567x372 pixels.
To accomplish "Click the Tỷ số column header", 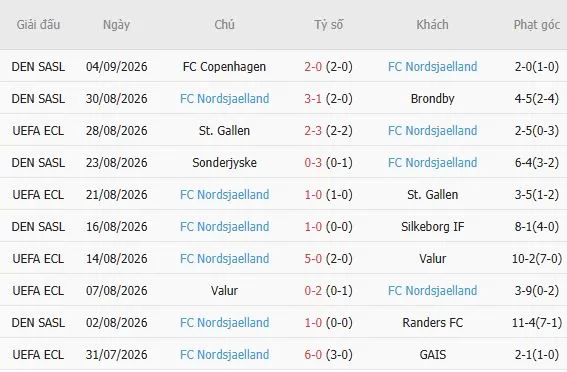I will (328, 25).
